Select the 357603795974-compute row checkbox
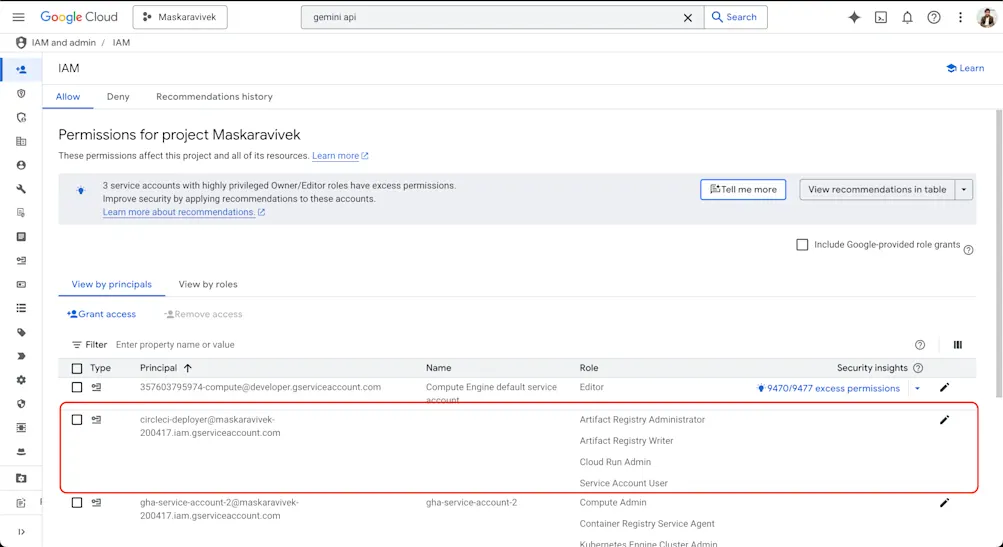 [x=77, y=387]
